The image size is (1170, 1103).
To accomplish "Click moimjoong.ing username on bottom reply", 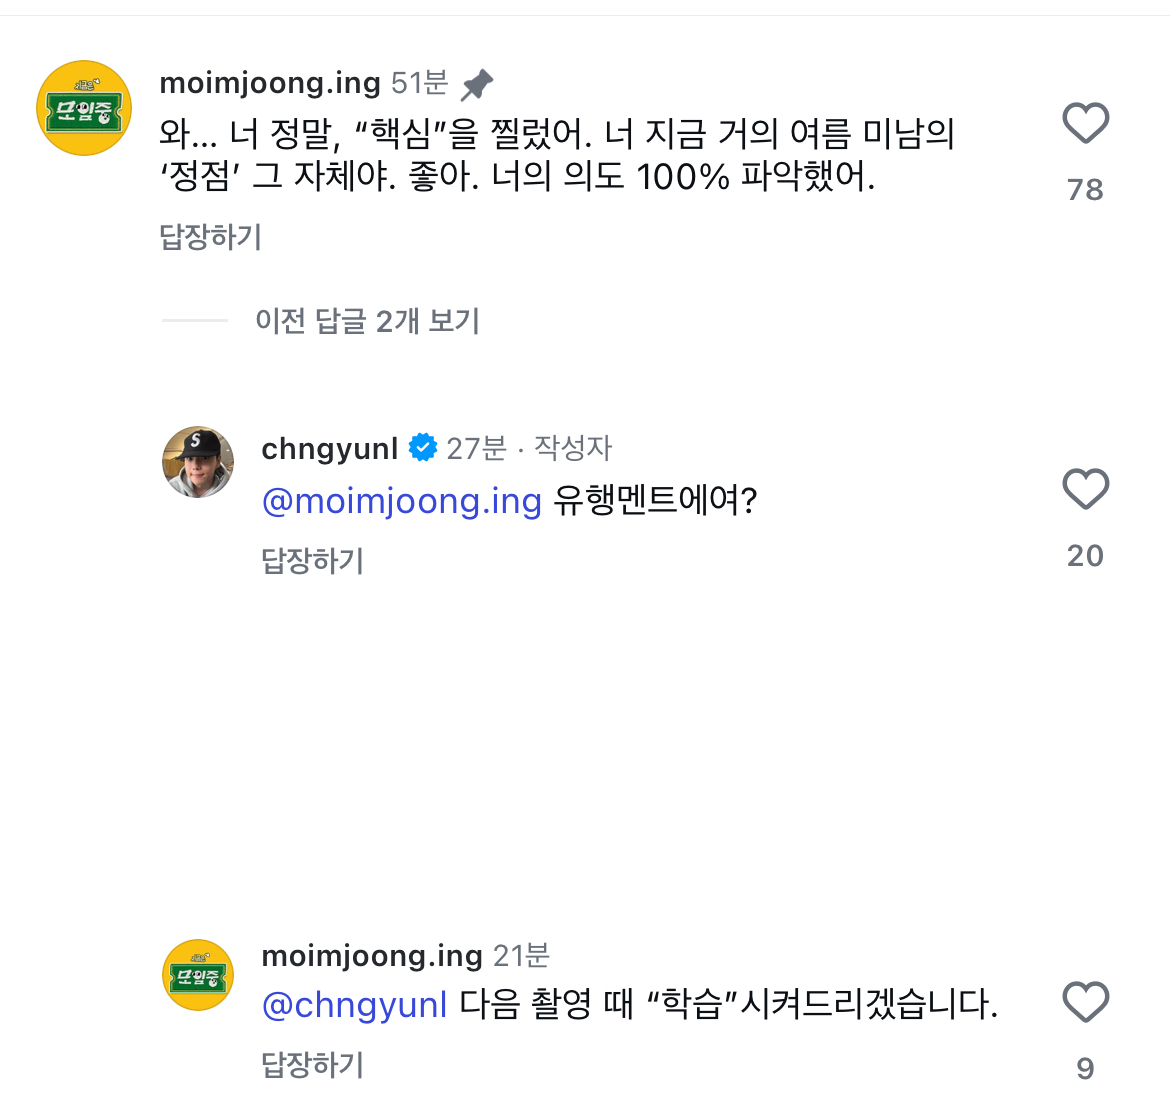I will pos(372,956).
